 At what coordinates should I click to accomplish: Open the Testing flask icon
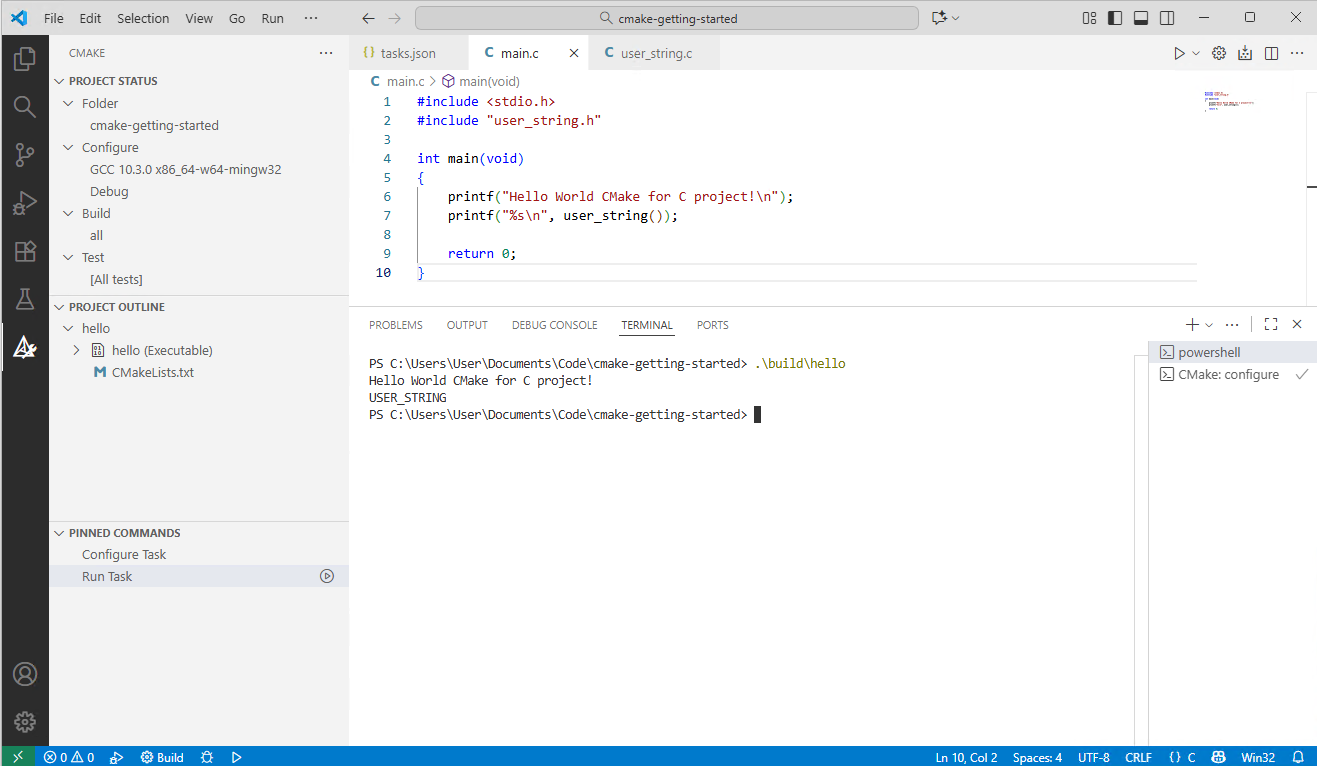point(24,299)
